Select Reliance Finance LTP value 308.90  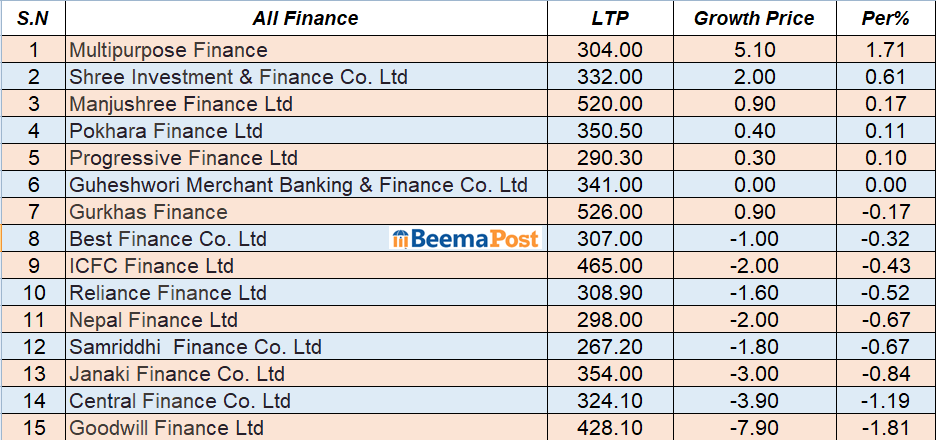pyautogui.click(x=609, y=293)
